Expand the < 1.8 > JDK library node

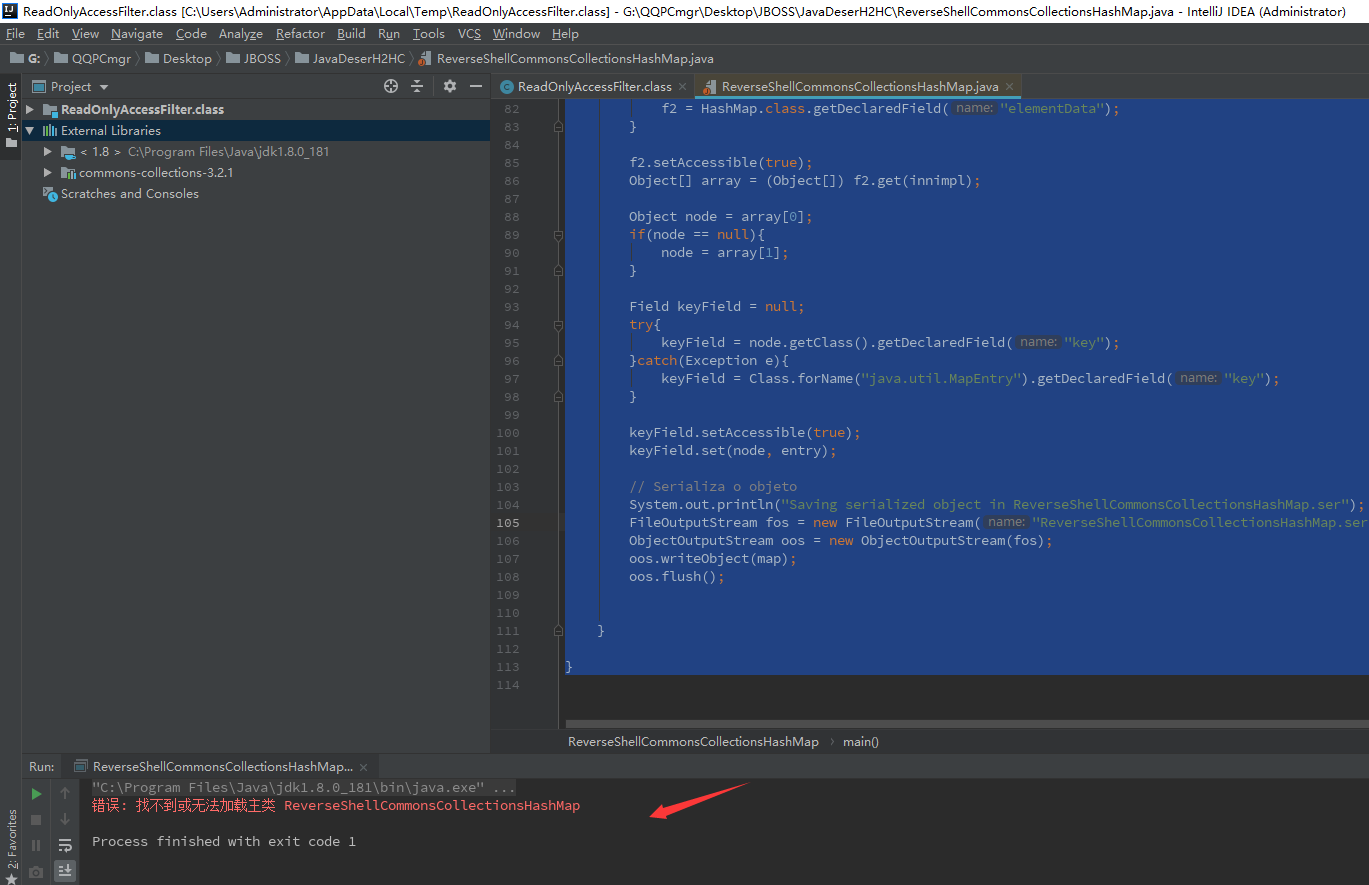click(x=47, y=152)
